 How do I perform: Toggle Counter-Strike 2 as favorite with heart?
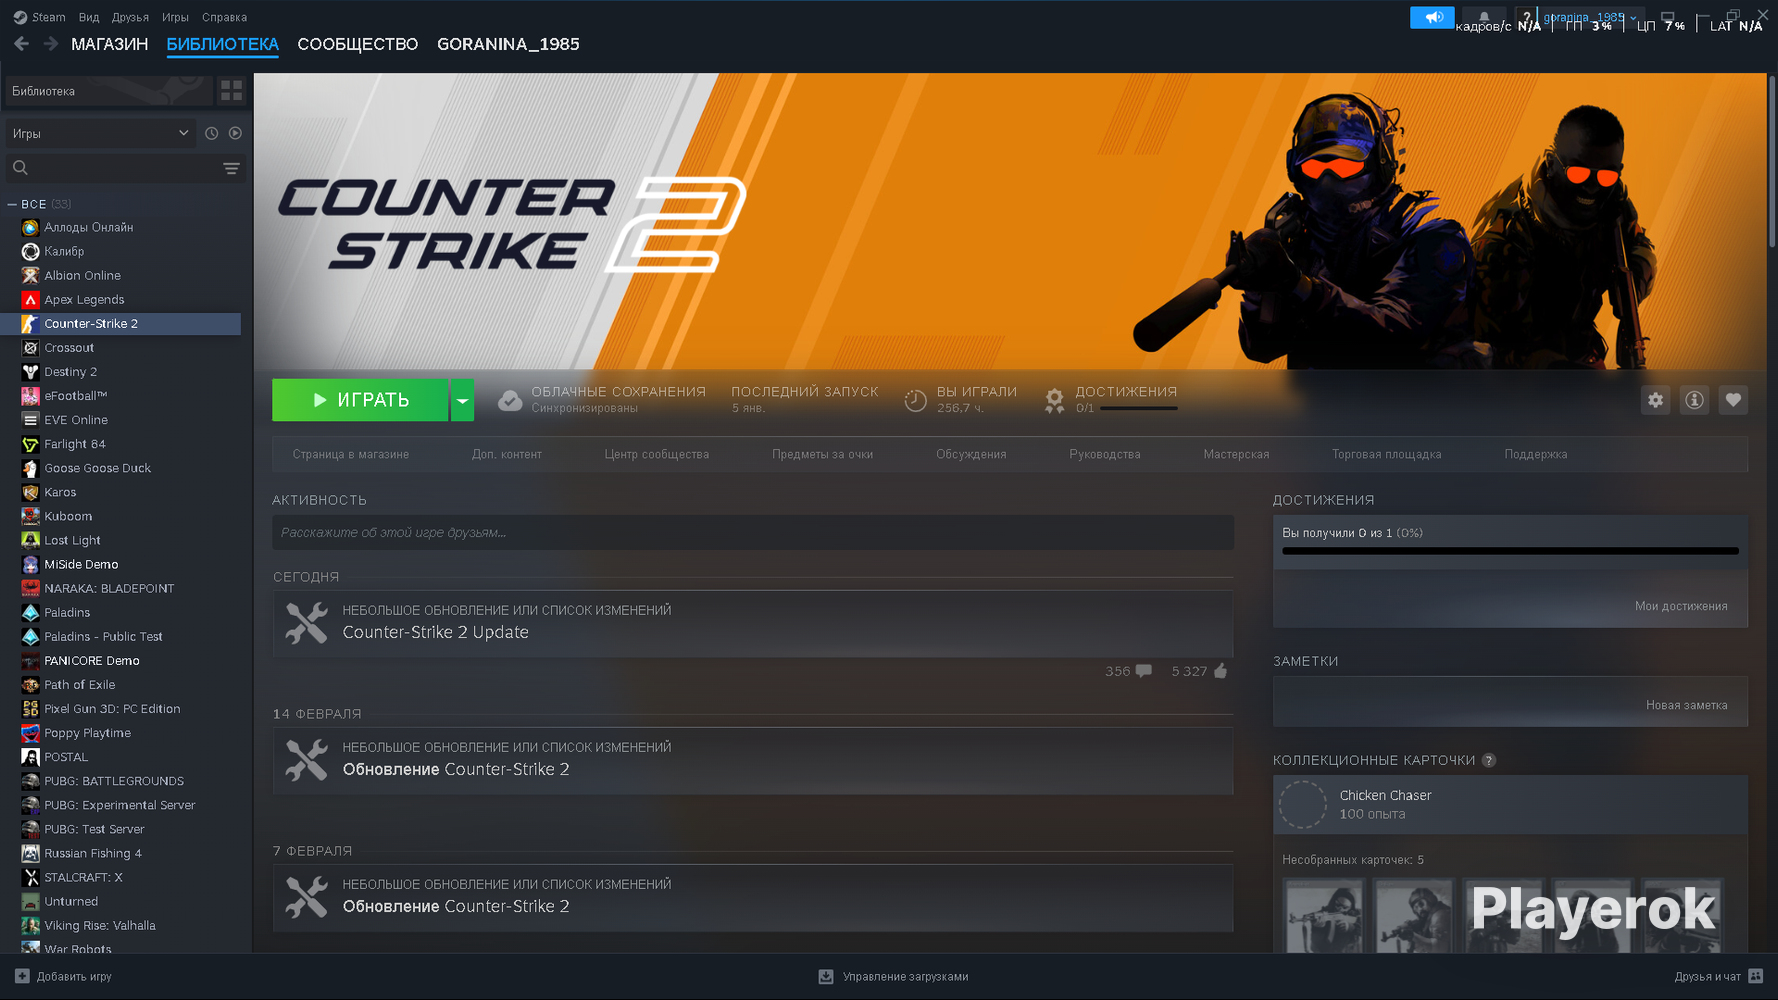point(1733,400)
